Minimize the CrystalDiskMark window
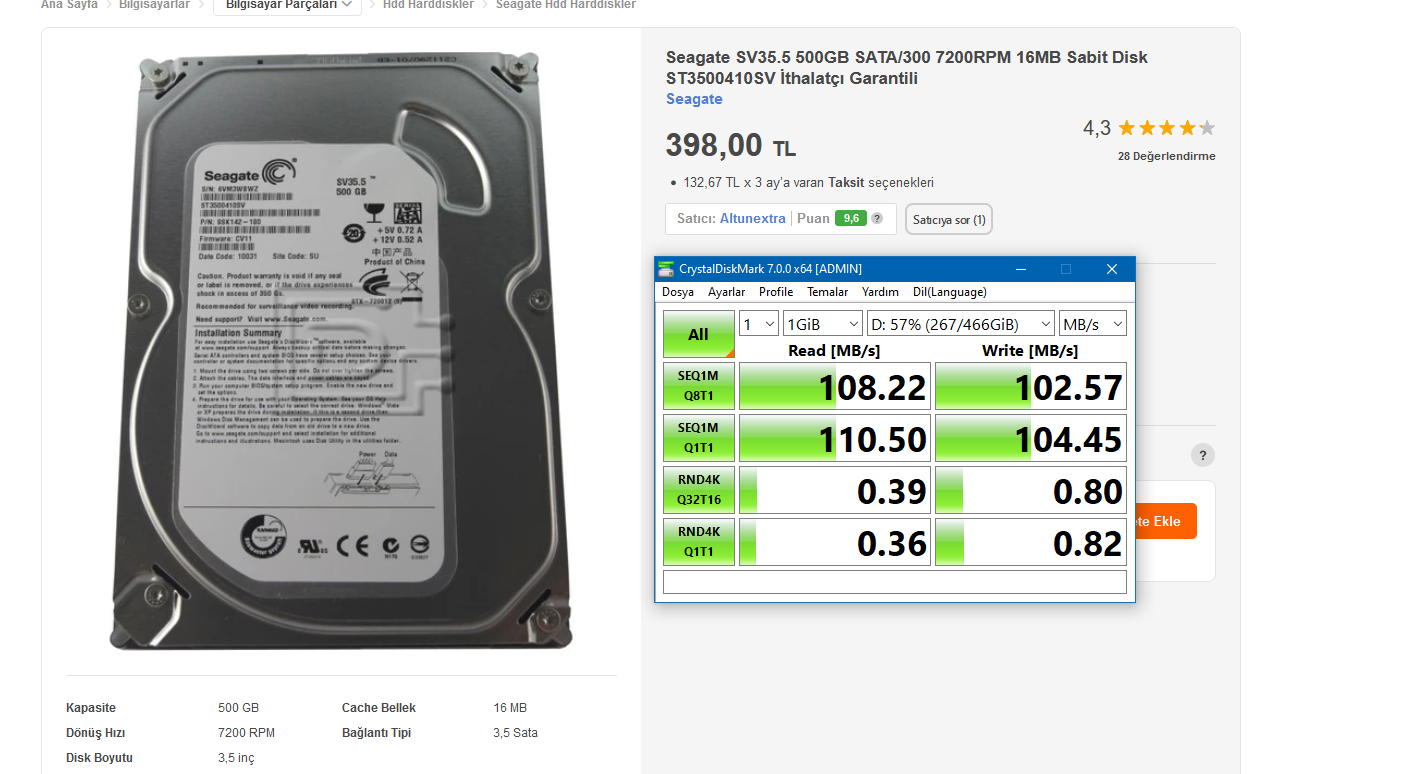The image size is (1406, 774). [1021, 268]
